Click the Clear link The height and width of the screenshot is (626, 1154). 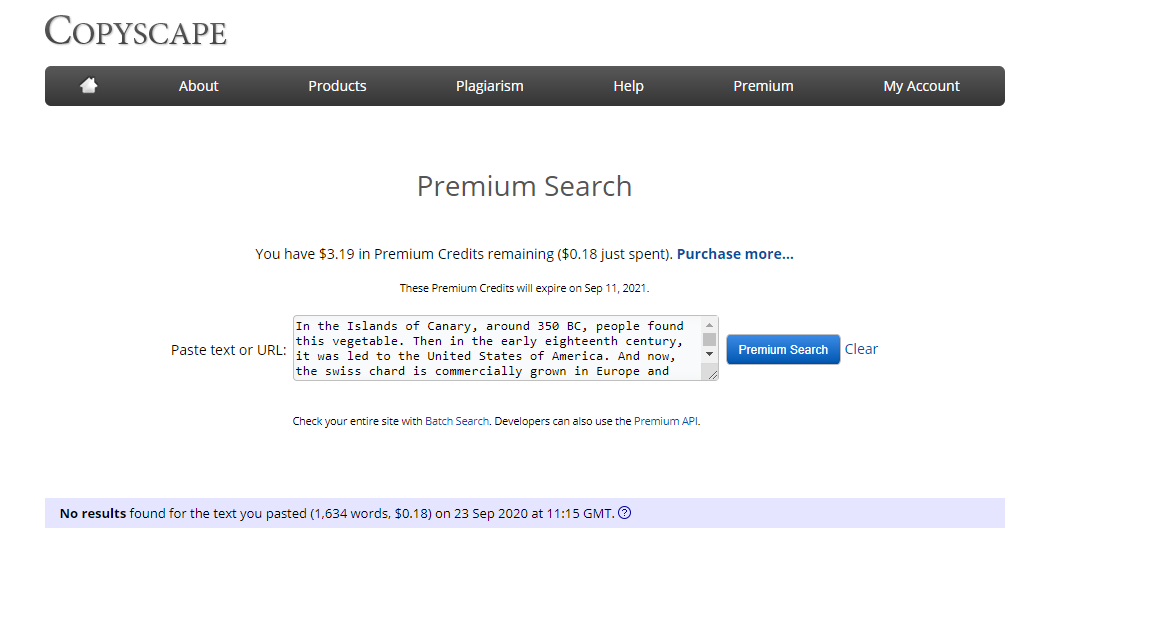pos(861,349)
